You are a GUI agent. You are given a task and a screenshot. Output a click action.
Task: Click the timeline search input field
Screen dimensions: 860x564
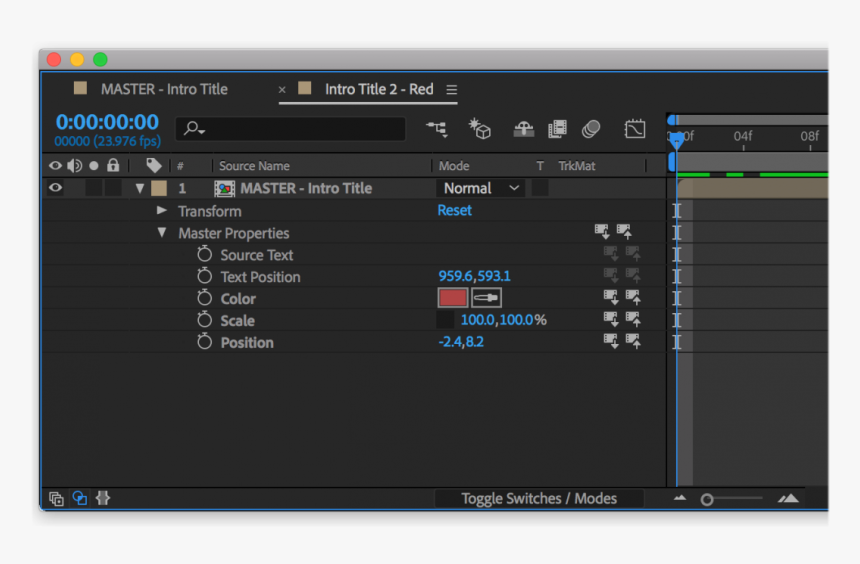pos(290,129)
